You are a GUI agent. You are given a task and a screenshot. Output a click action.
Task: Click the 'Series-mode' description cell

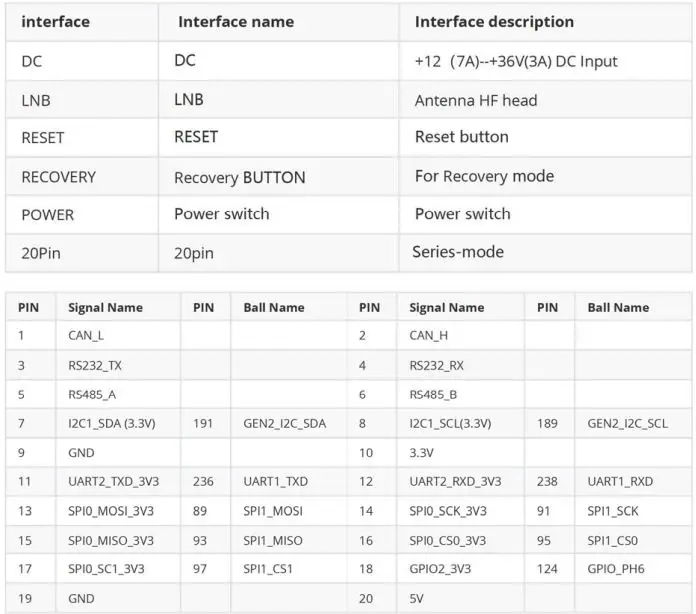click(x=458, y=252)
